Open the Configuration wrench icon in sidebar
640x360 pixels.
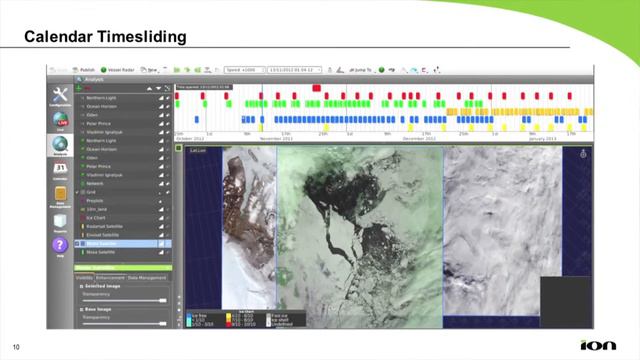[x=60, y=95]
